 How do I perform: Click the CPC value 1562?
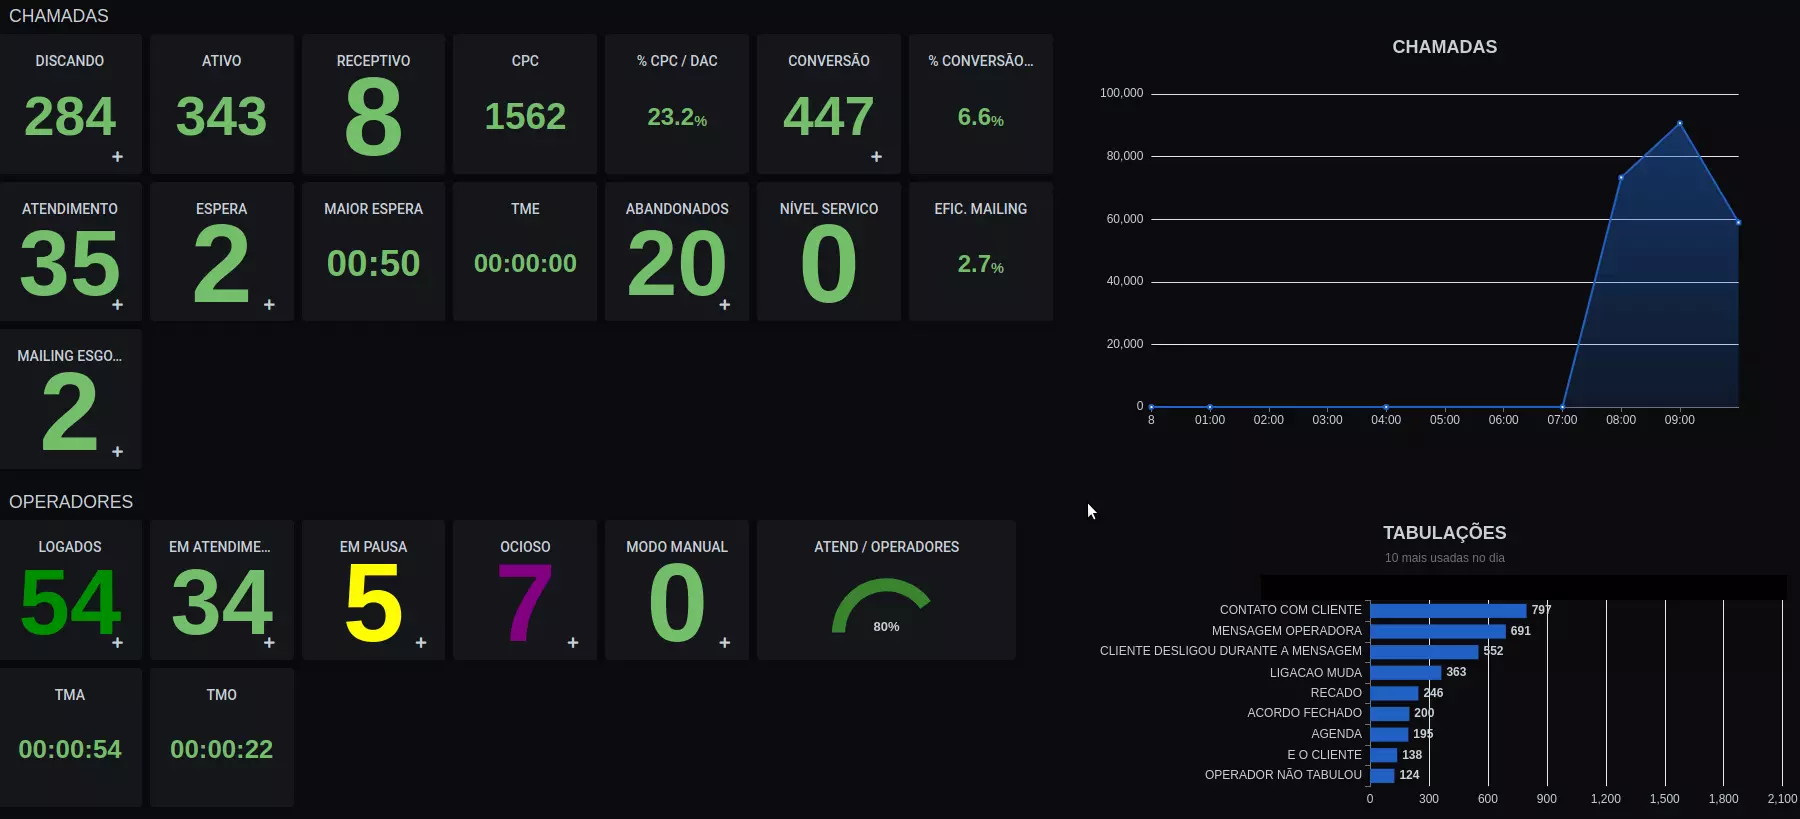pos(525,117)
